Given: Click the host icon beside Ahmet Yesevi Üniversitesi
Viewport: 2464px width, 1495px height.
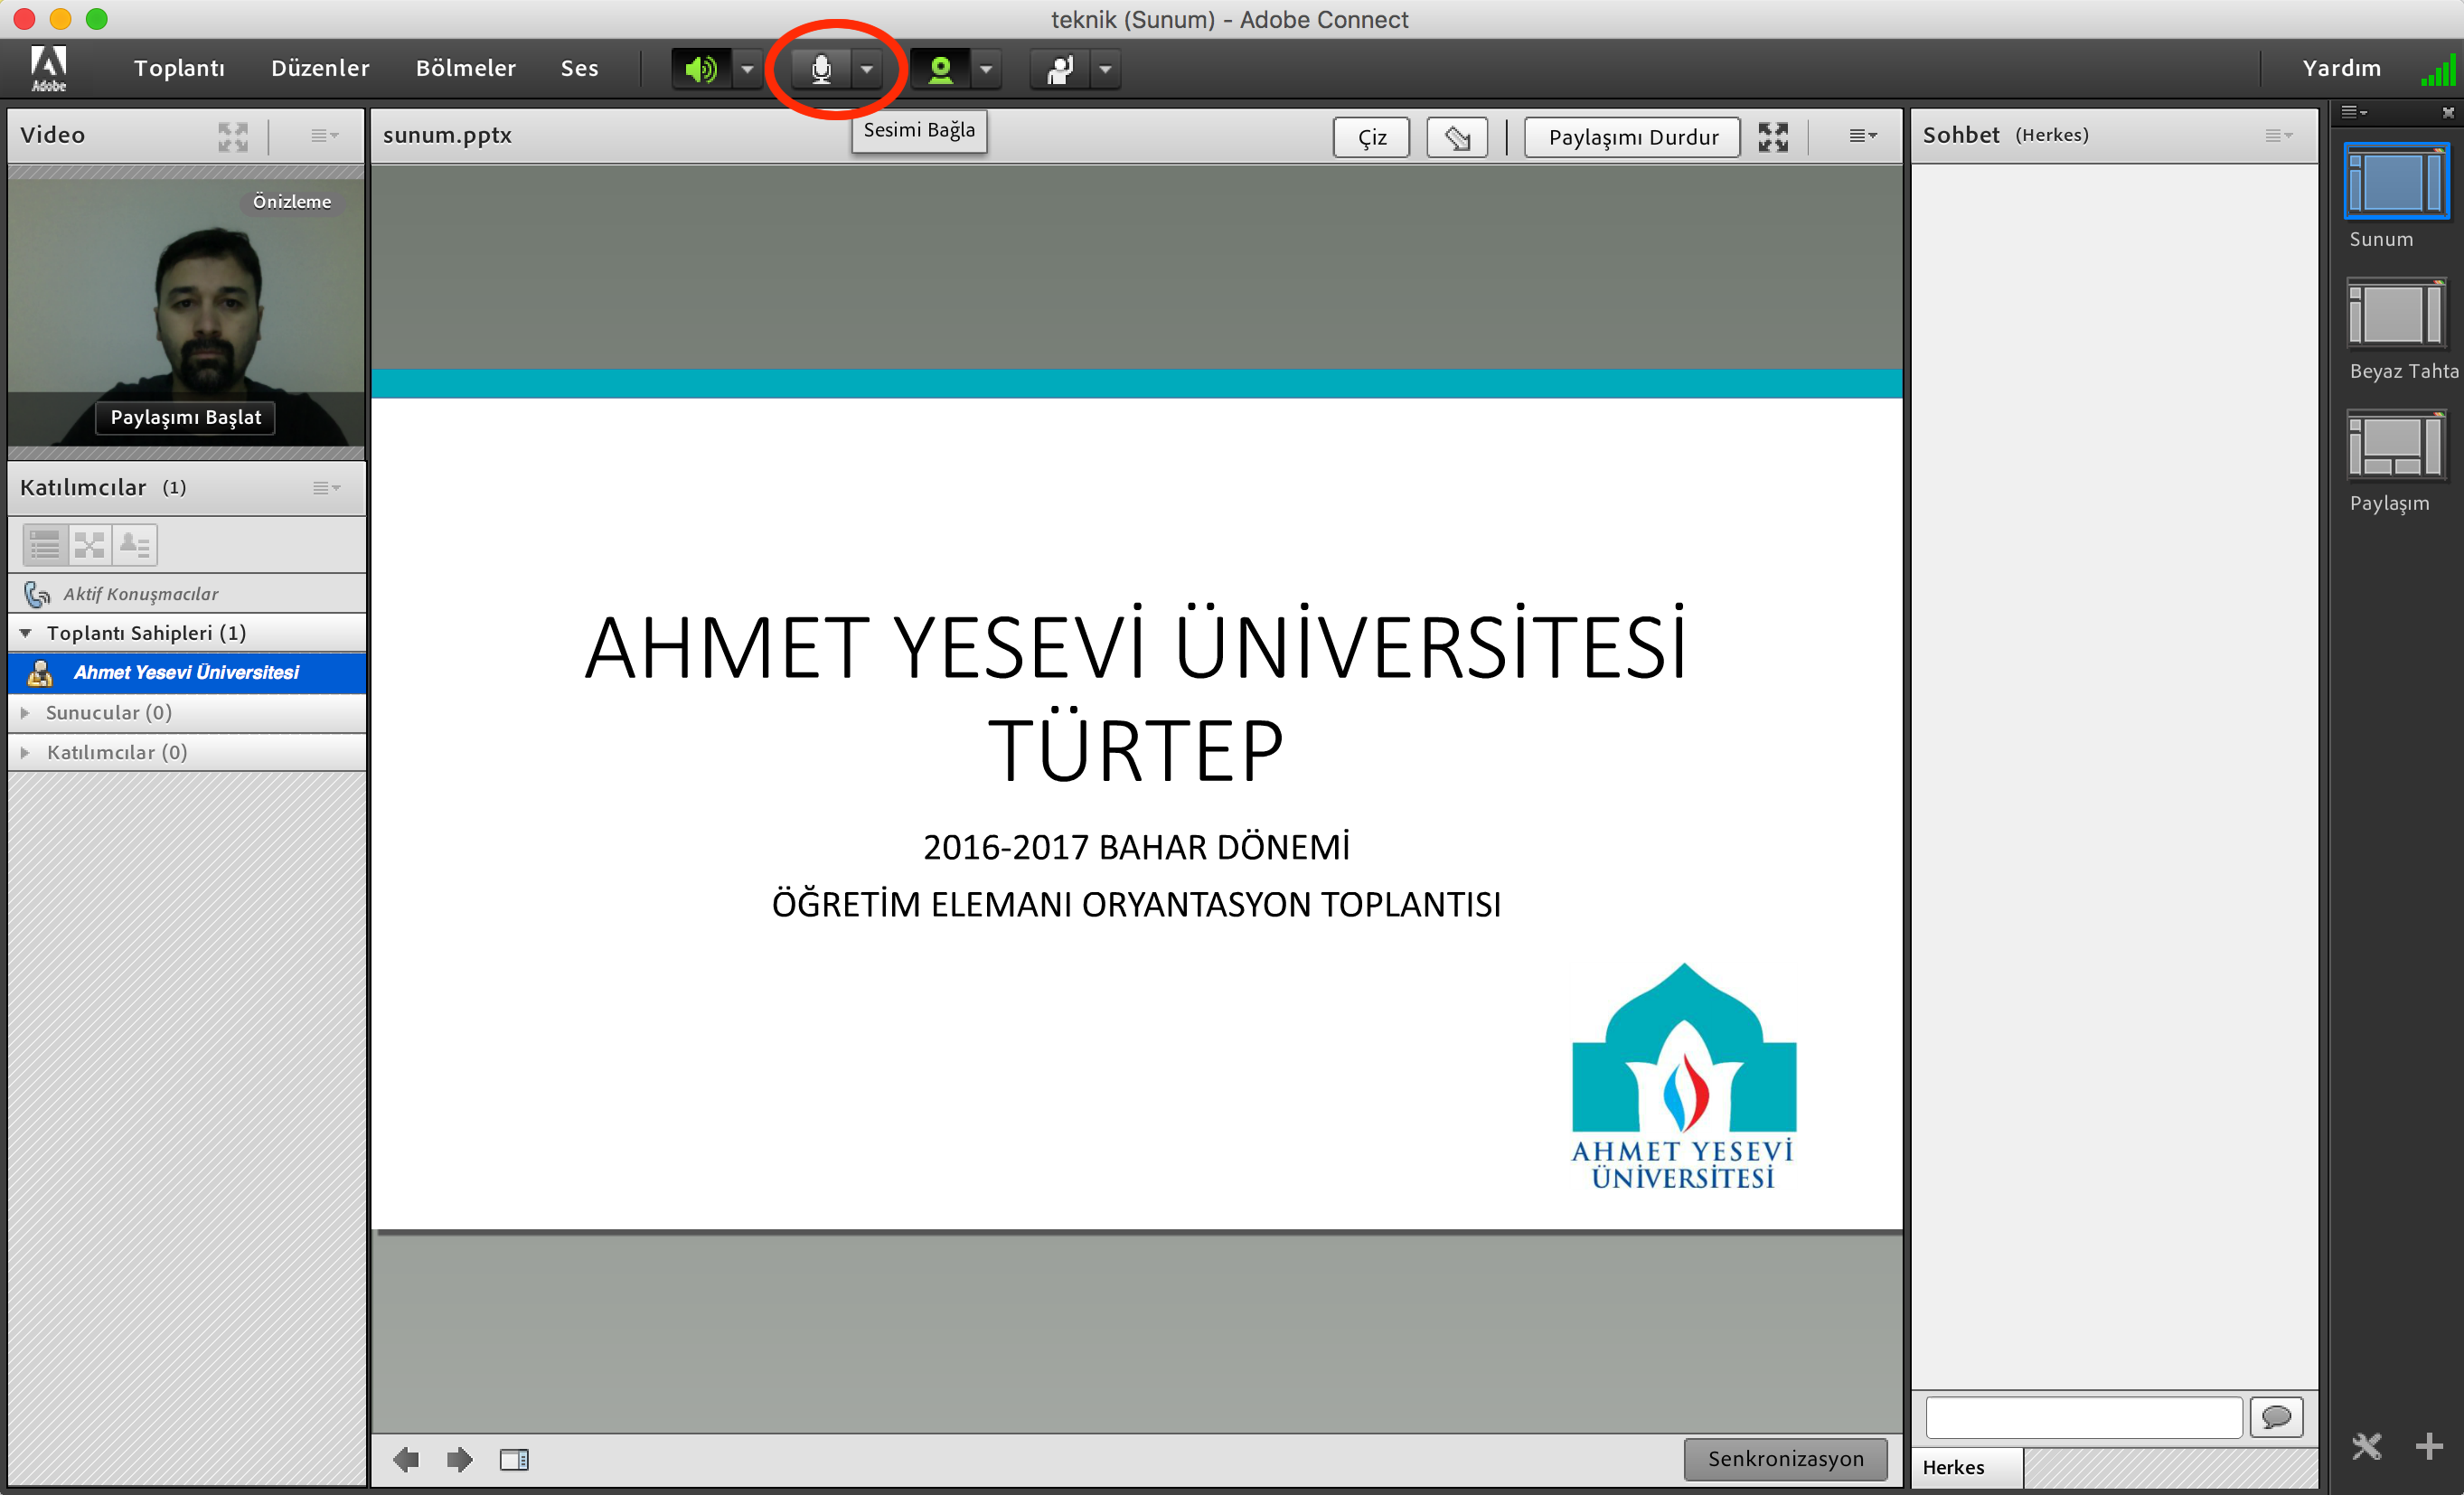Looking at the screenshot, I should (x=40, y=673).
